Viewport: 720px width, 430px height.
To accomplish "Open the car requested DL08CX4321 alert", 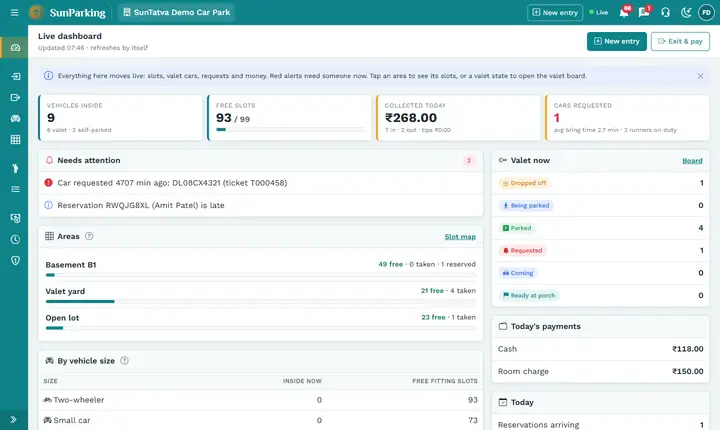I will pyautogui.click(x=261, y=183).
